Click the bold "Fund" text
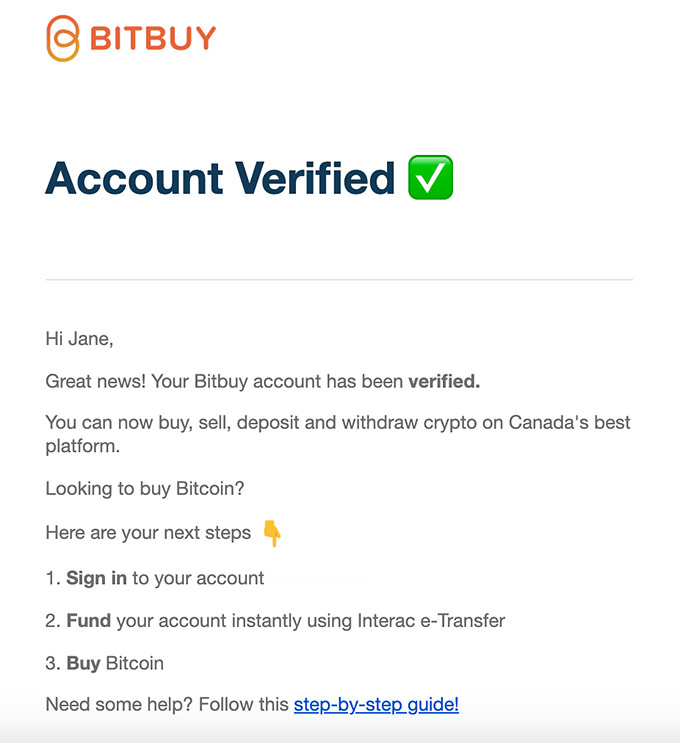680x743 pixels. pos(89,621)
